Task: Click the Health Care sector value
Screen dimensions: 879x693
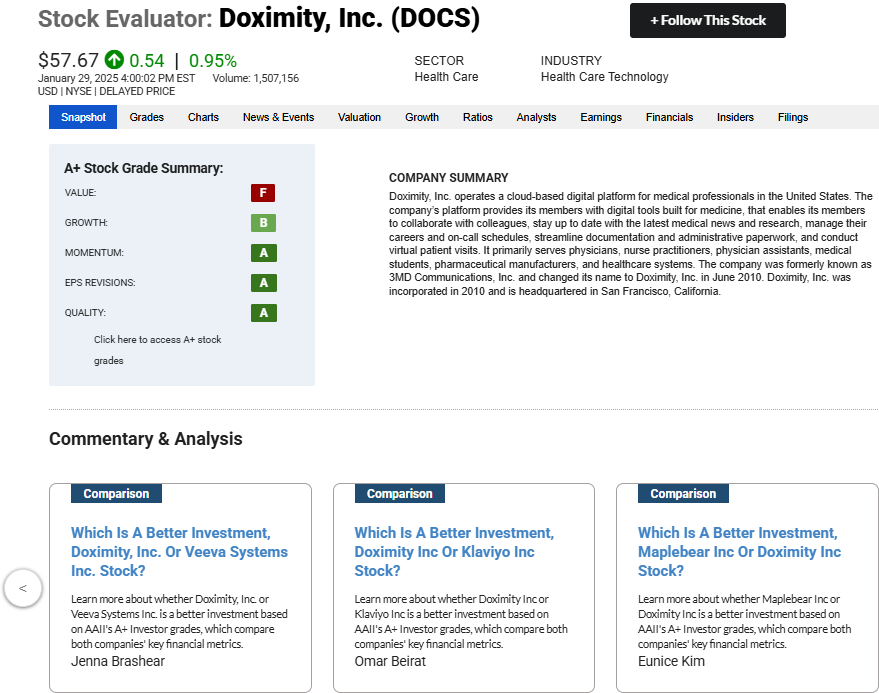Action: 446,77
